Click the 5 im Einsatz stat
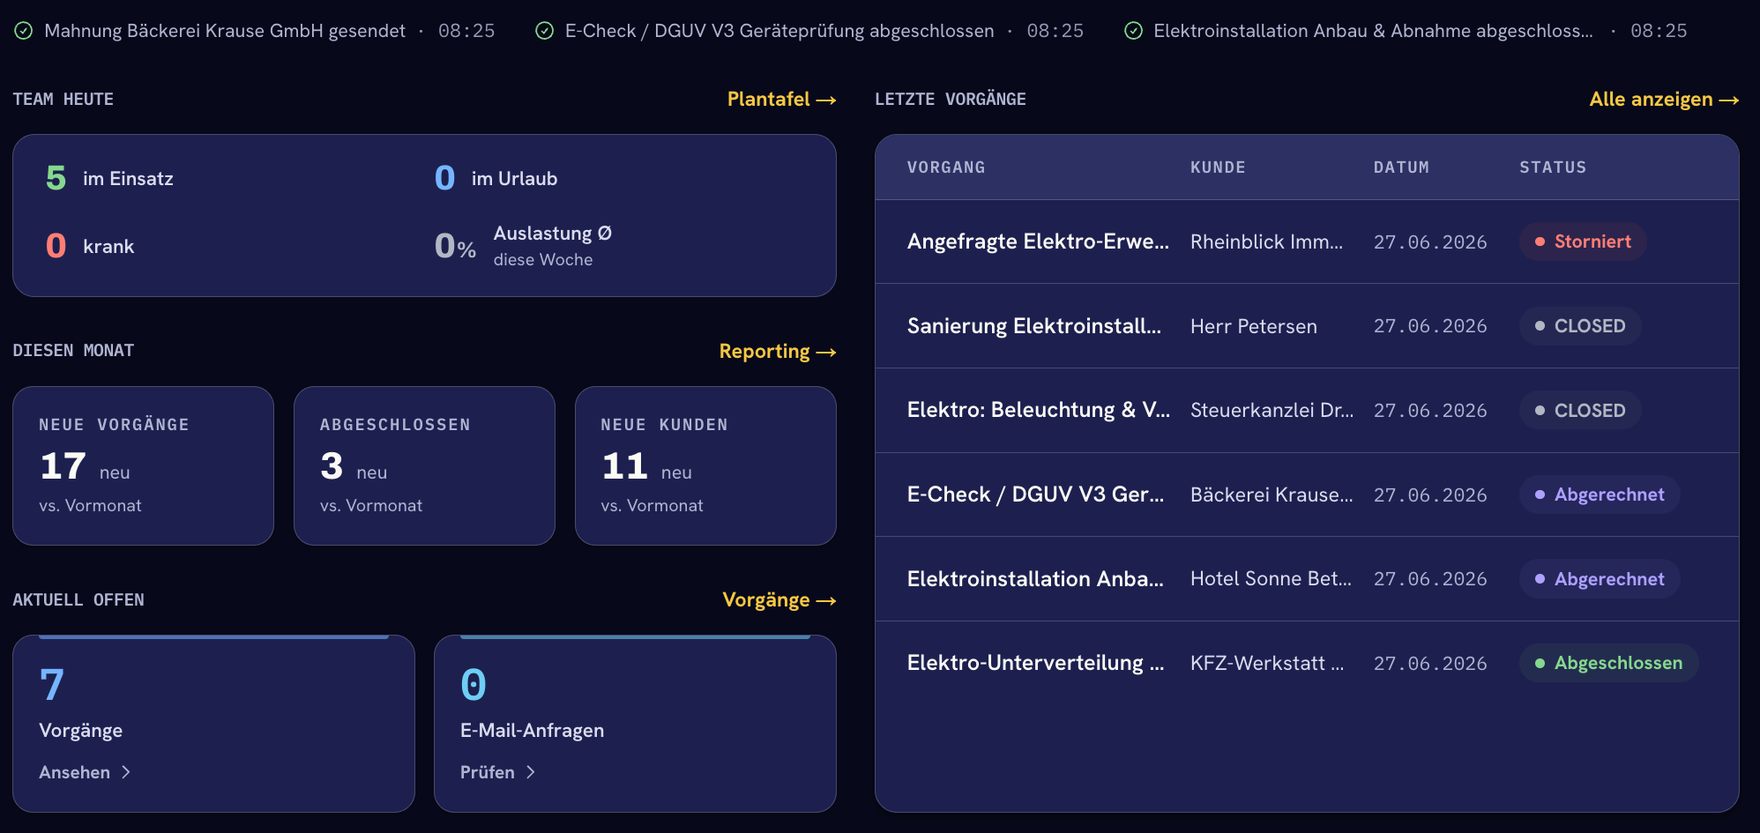The width and height of the screenshot is (1760, 833). (110, 179)
